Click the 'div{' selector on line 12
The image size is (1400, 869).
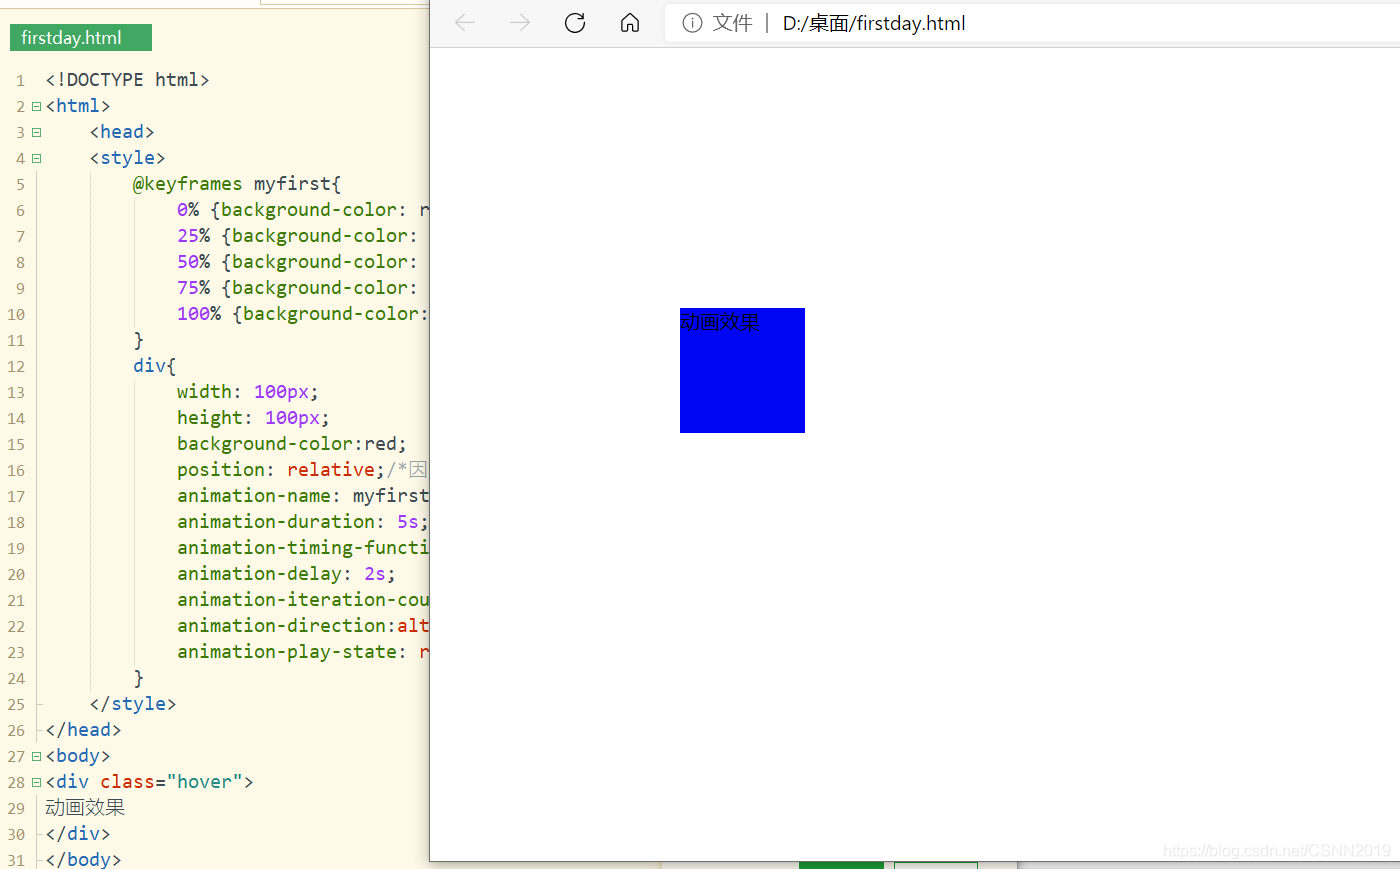154,366
